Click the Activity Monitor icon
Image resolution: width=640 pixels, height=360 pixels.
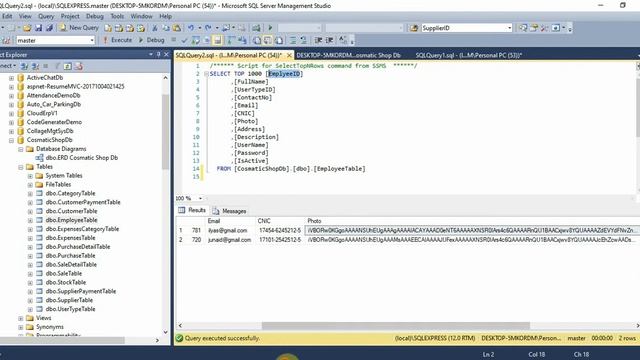pyautogui.click(x=256, y=28)
